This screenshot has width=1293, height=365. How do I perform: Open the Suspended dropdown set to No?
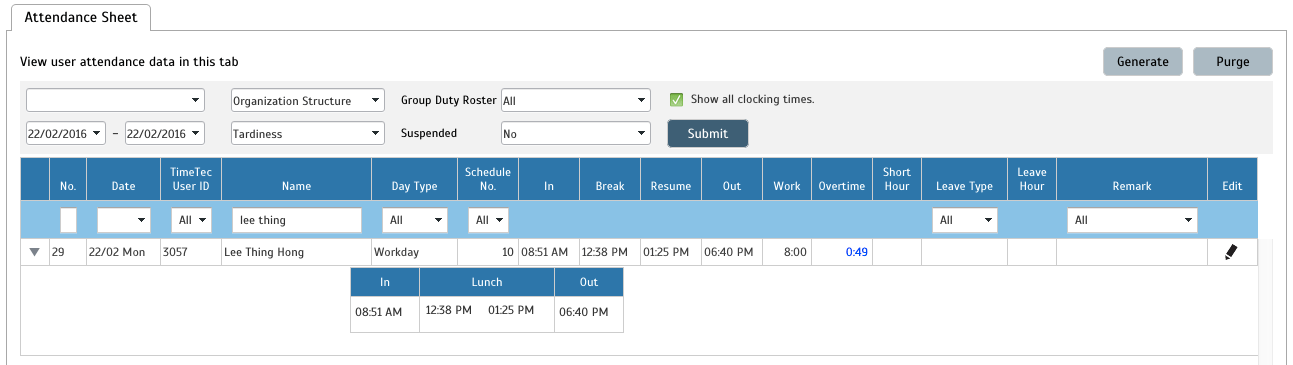pos(576,133)
